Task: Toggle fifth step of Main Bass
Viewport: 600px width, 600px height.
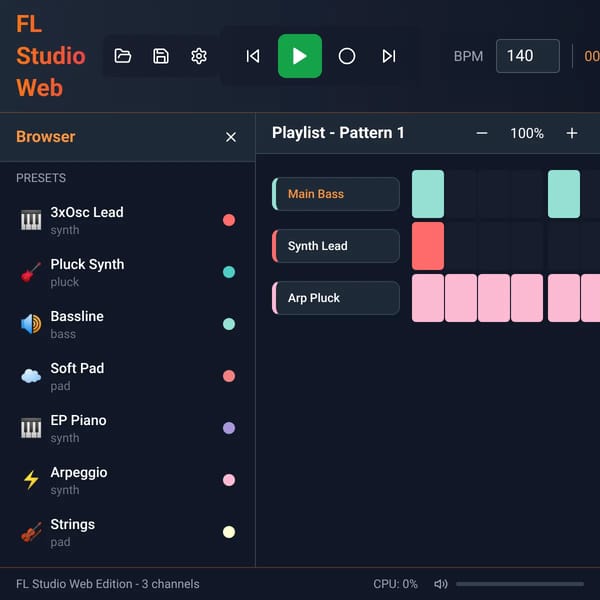Action: pyautogui.click(x=564, y=194)
